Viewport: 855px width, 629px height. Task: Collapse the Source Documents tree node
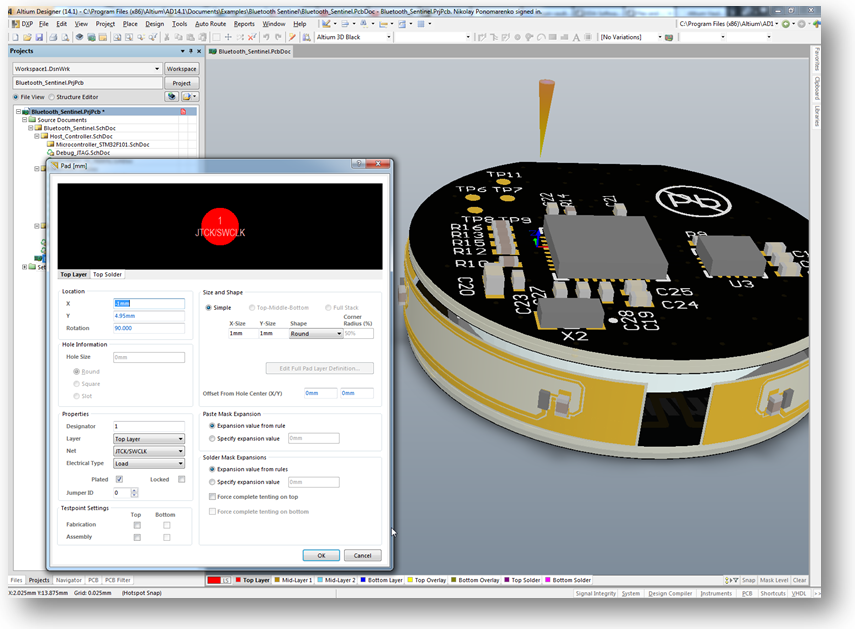[x=25, y=120]
